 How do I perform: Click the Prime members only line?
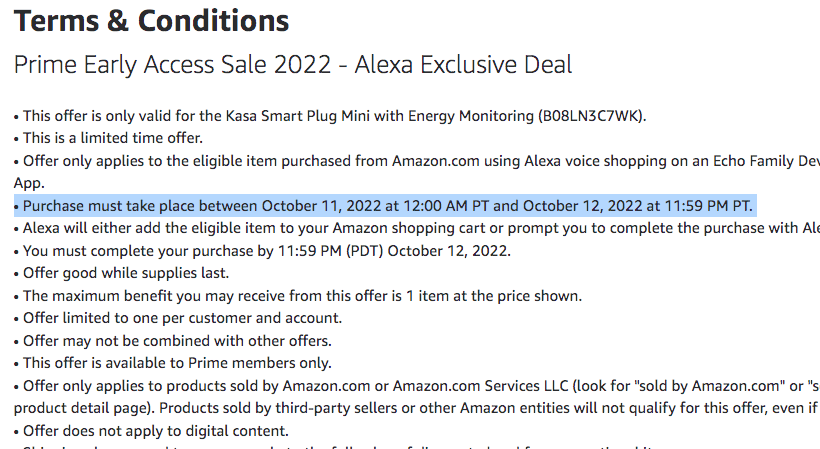point(173,363)
